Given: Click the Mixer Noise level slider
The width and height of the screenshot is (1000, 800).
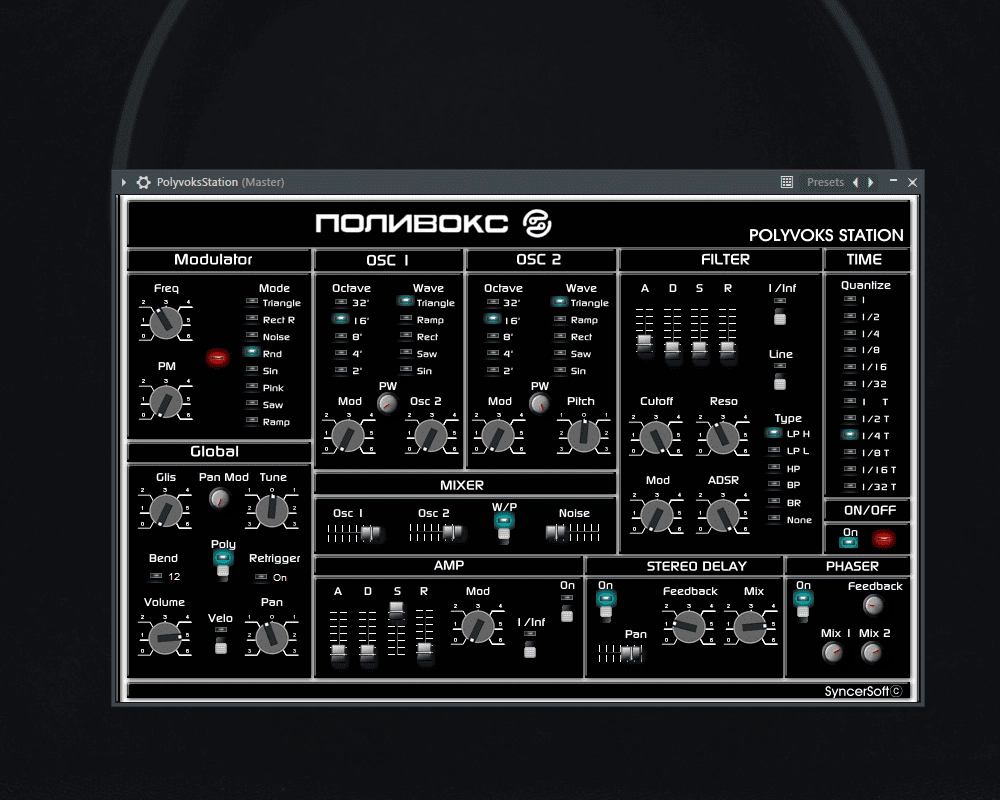Looking at the screenshot, I should click(x=555, y=532).
